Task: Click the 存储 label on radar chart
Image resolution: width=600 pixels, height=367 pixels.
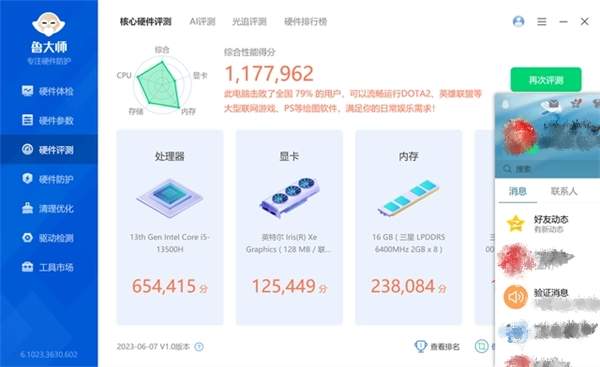Action: click(x=135, y=111)
